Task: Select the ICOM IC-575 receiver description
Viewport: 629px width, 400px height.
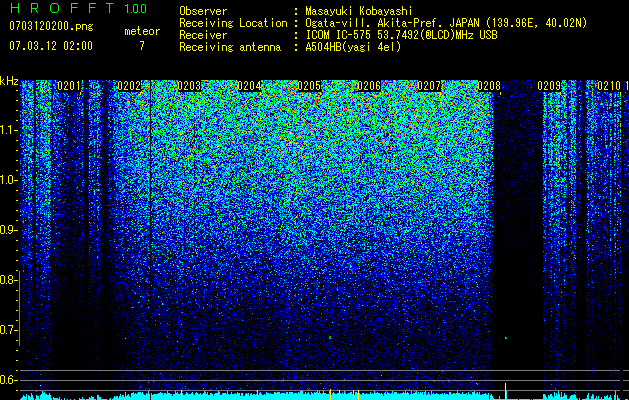Action: (401, 35)
